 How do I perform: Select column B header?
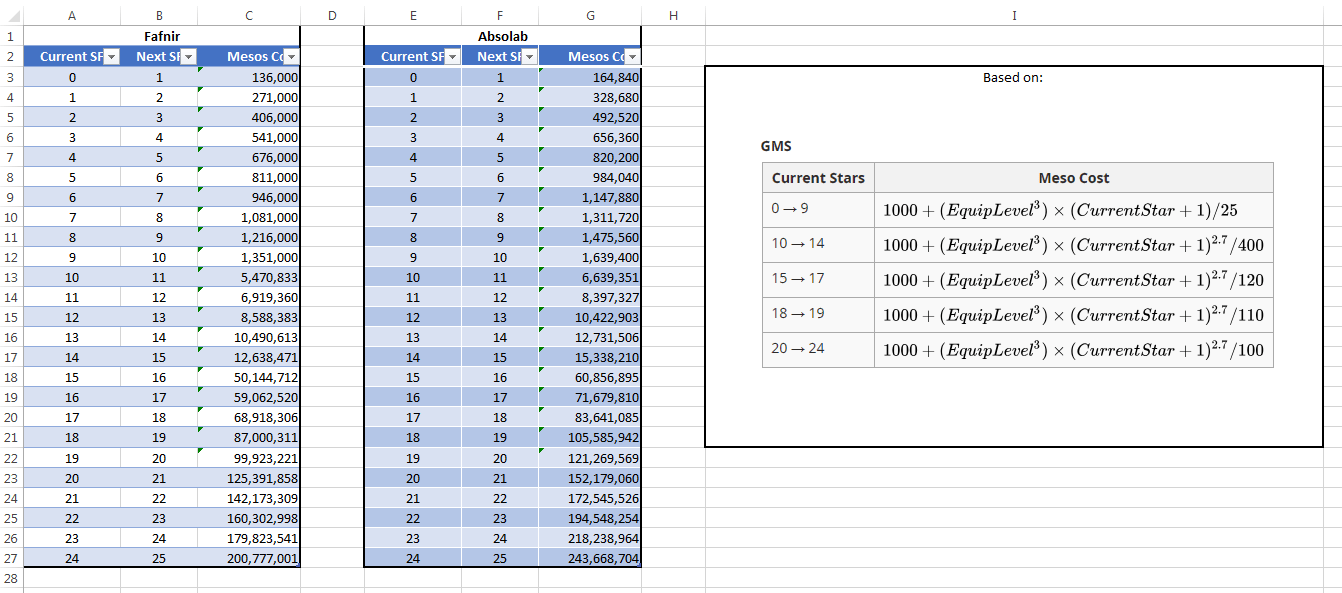pos(159,15)
